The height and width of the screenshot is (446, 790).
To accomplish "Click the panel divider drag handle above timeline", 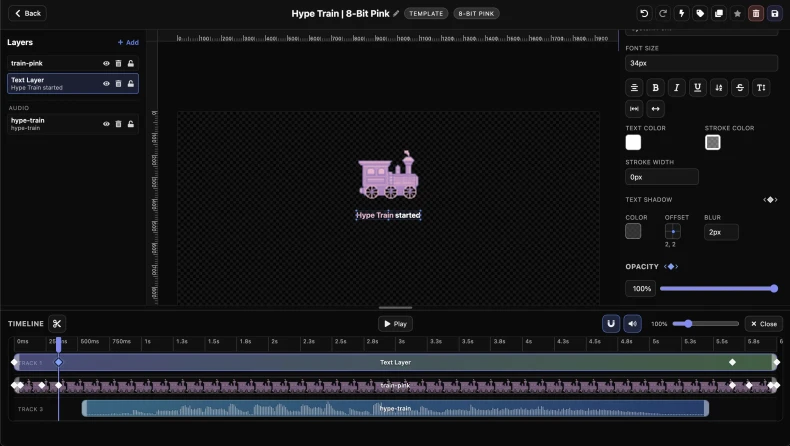I will pos(396,307).
